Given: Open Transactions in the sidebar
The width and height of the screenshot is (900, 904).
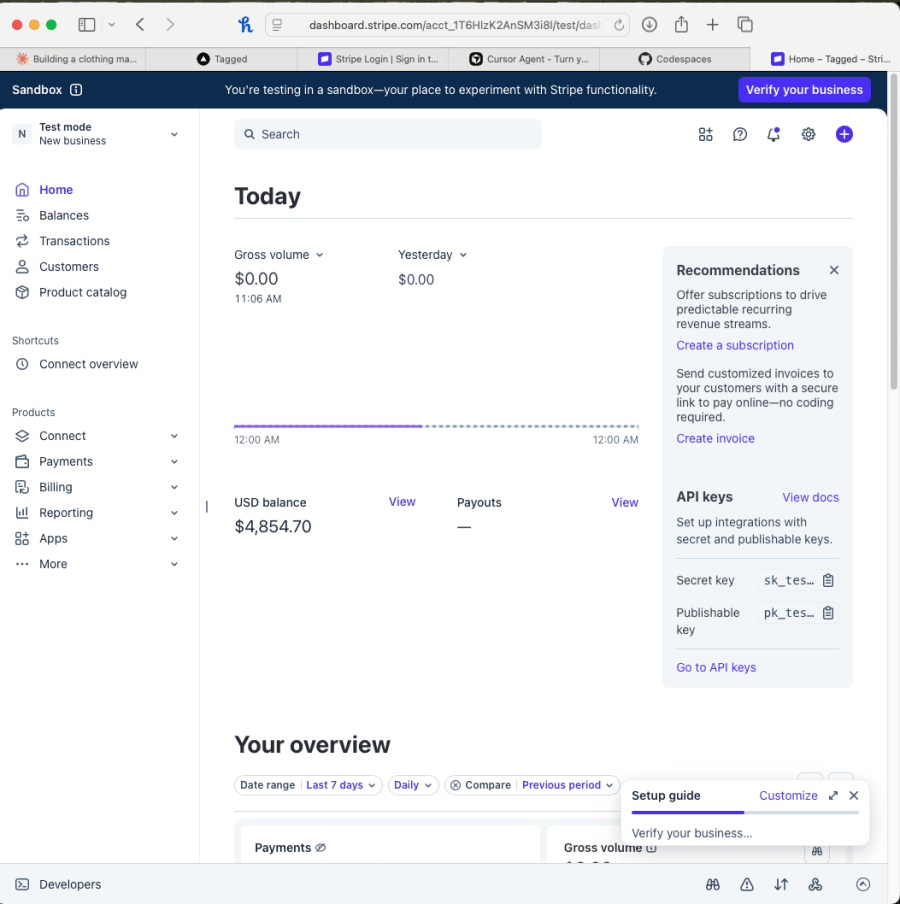Looking at the screenshot, I should coord(74,241).
